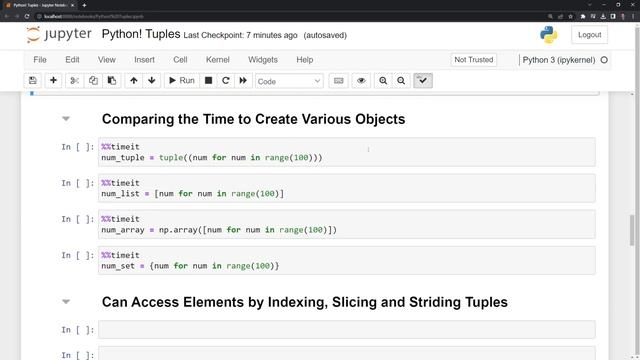Select the num_set timeit cell
The height and width of the screenshot is (360, 640).
click(x=347, y=260)
